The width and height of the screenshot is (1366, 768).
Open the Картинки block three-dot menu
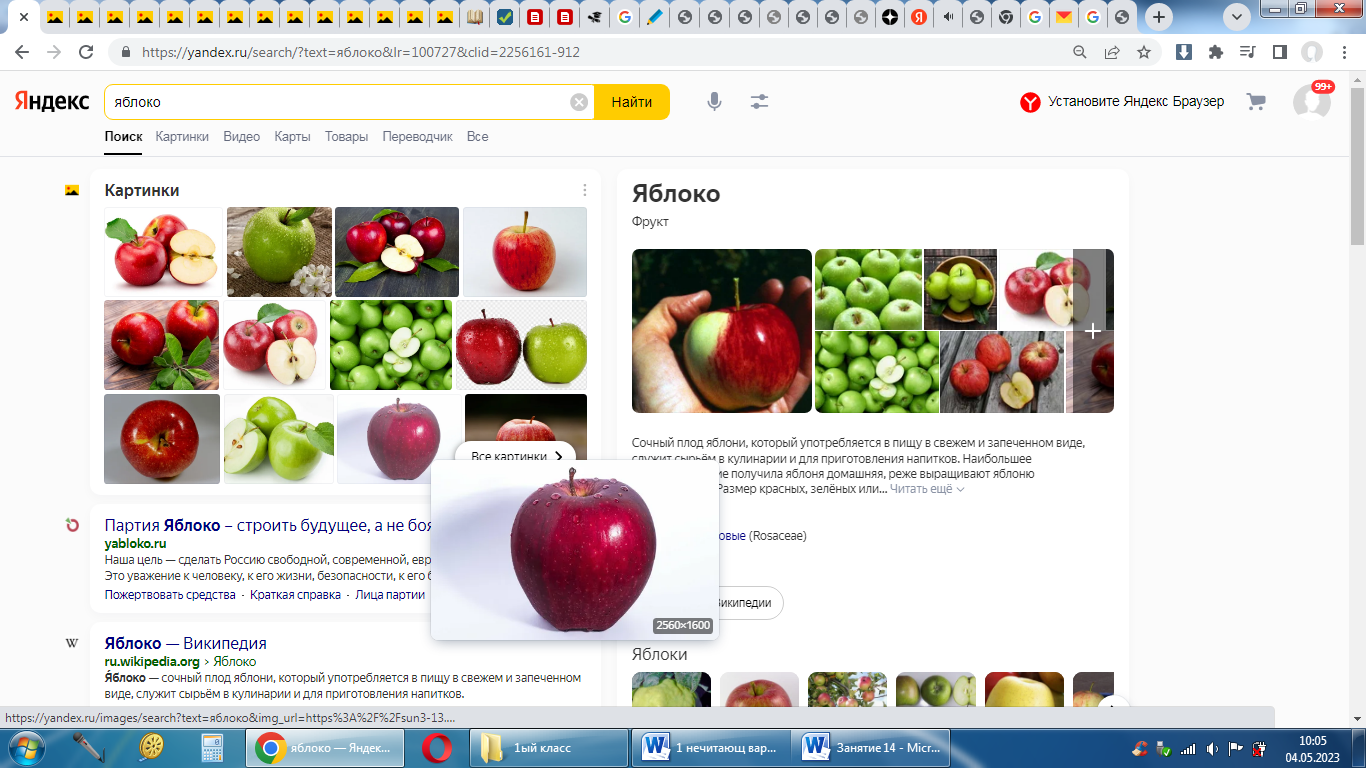(x=585, y=190)
